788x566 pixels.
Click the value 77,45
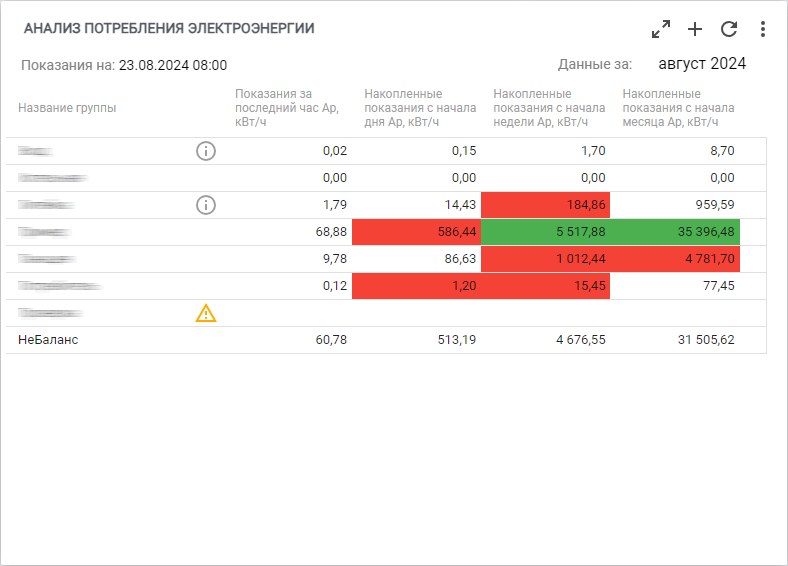(719, 286)
